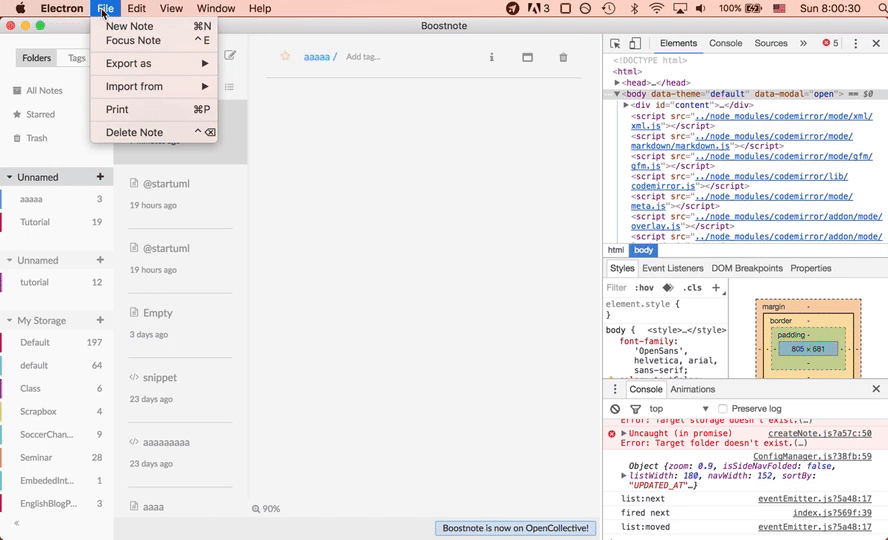Viewport: 888px width, 540px height.
Task: Enable Preserve log checkbox
Action: tap(723, 409)
